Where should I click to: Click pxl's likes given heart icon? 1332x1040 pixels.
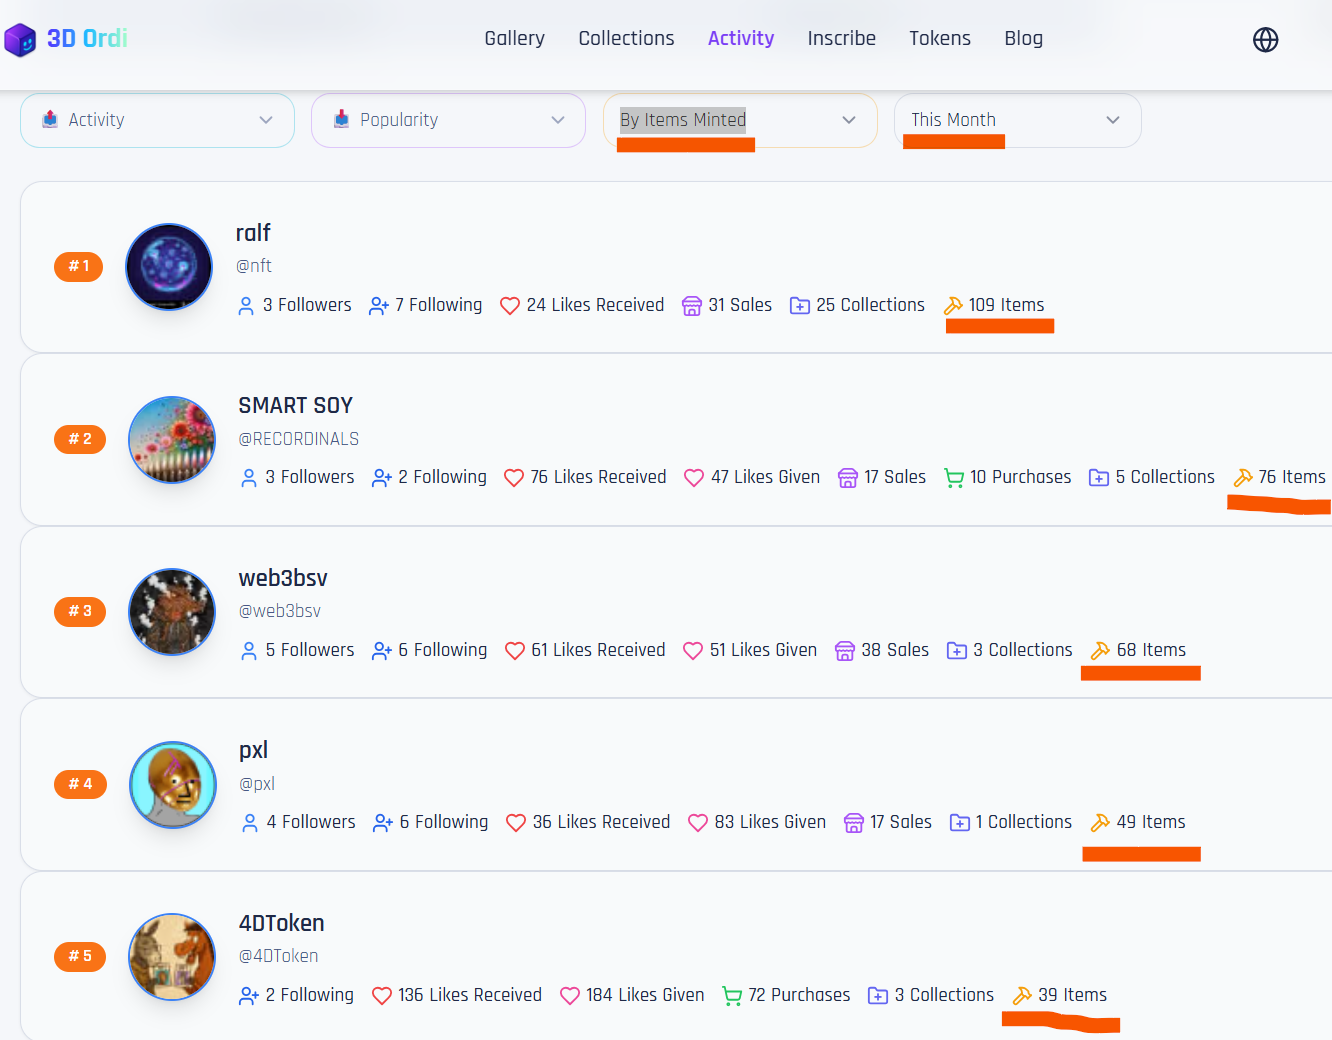tap(698, 823)
